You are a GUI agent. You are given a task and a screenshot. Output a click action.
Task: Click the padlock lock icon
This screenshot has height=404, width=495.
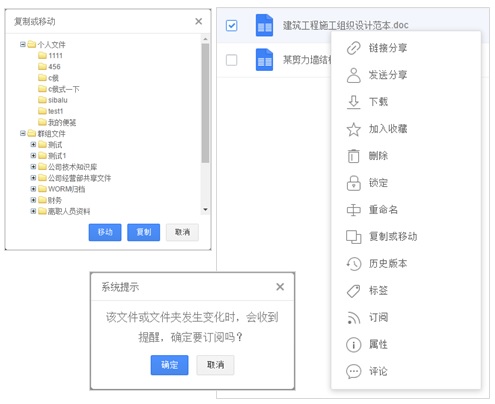pyautogui.click(x=353, y=183)
